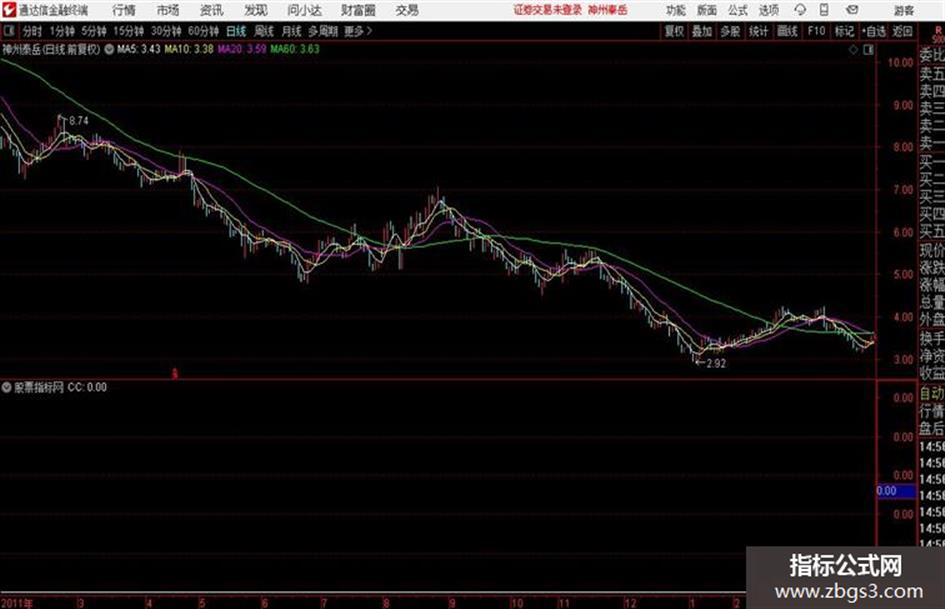Switch to the 分时 period tab
The image size is (945, 609).
pos(33,31)
